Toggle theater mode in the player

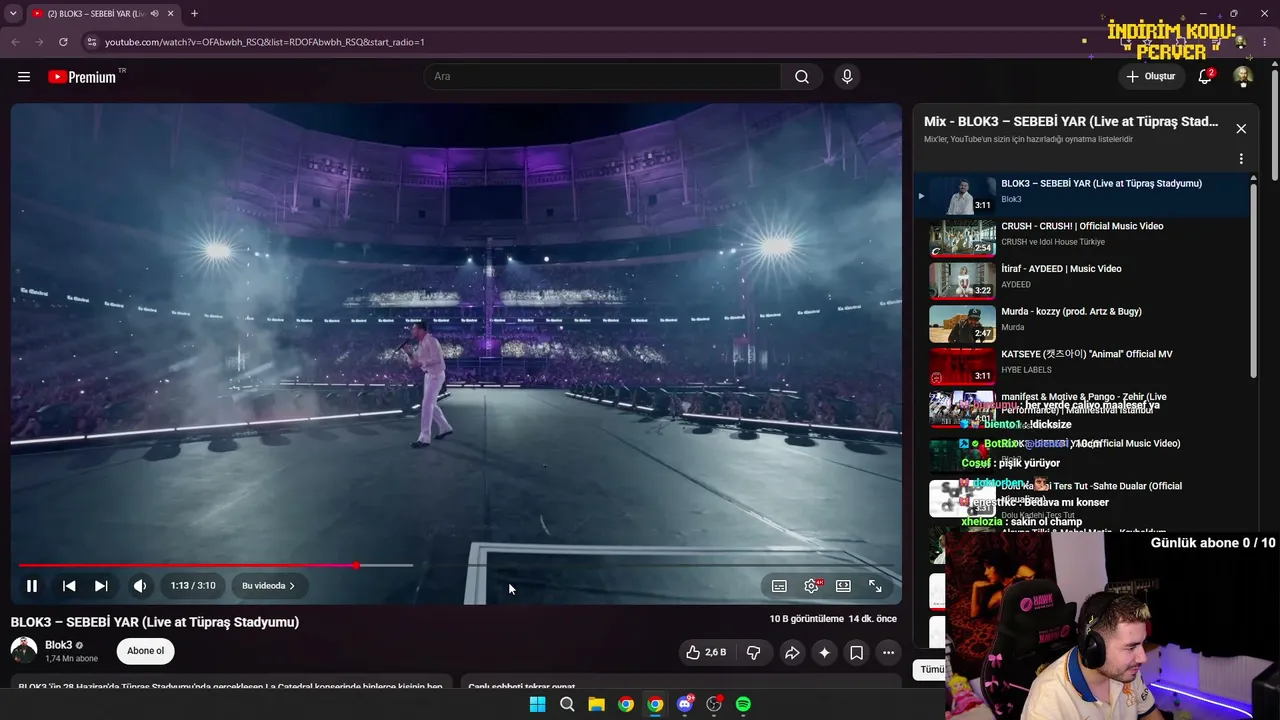(843, 586)
